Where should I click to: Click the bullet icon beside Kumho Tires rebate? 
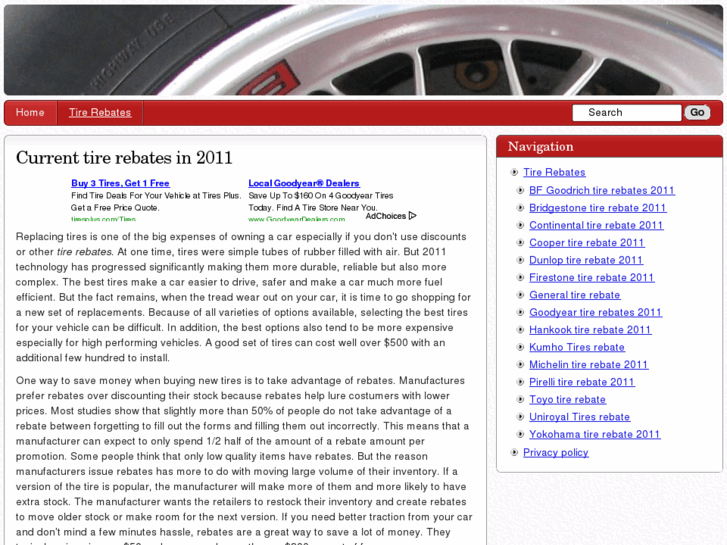tap(520, 347)
